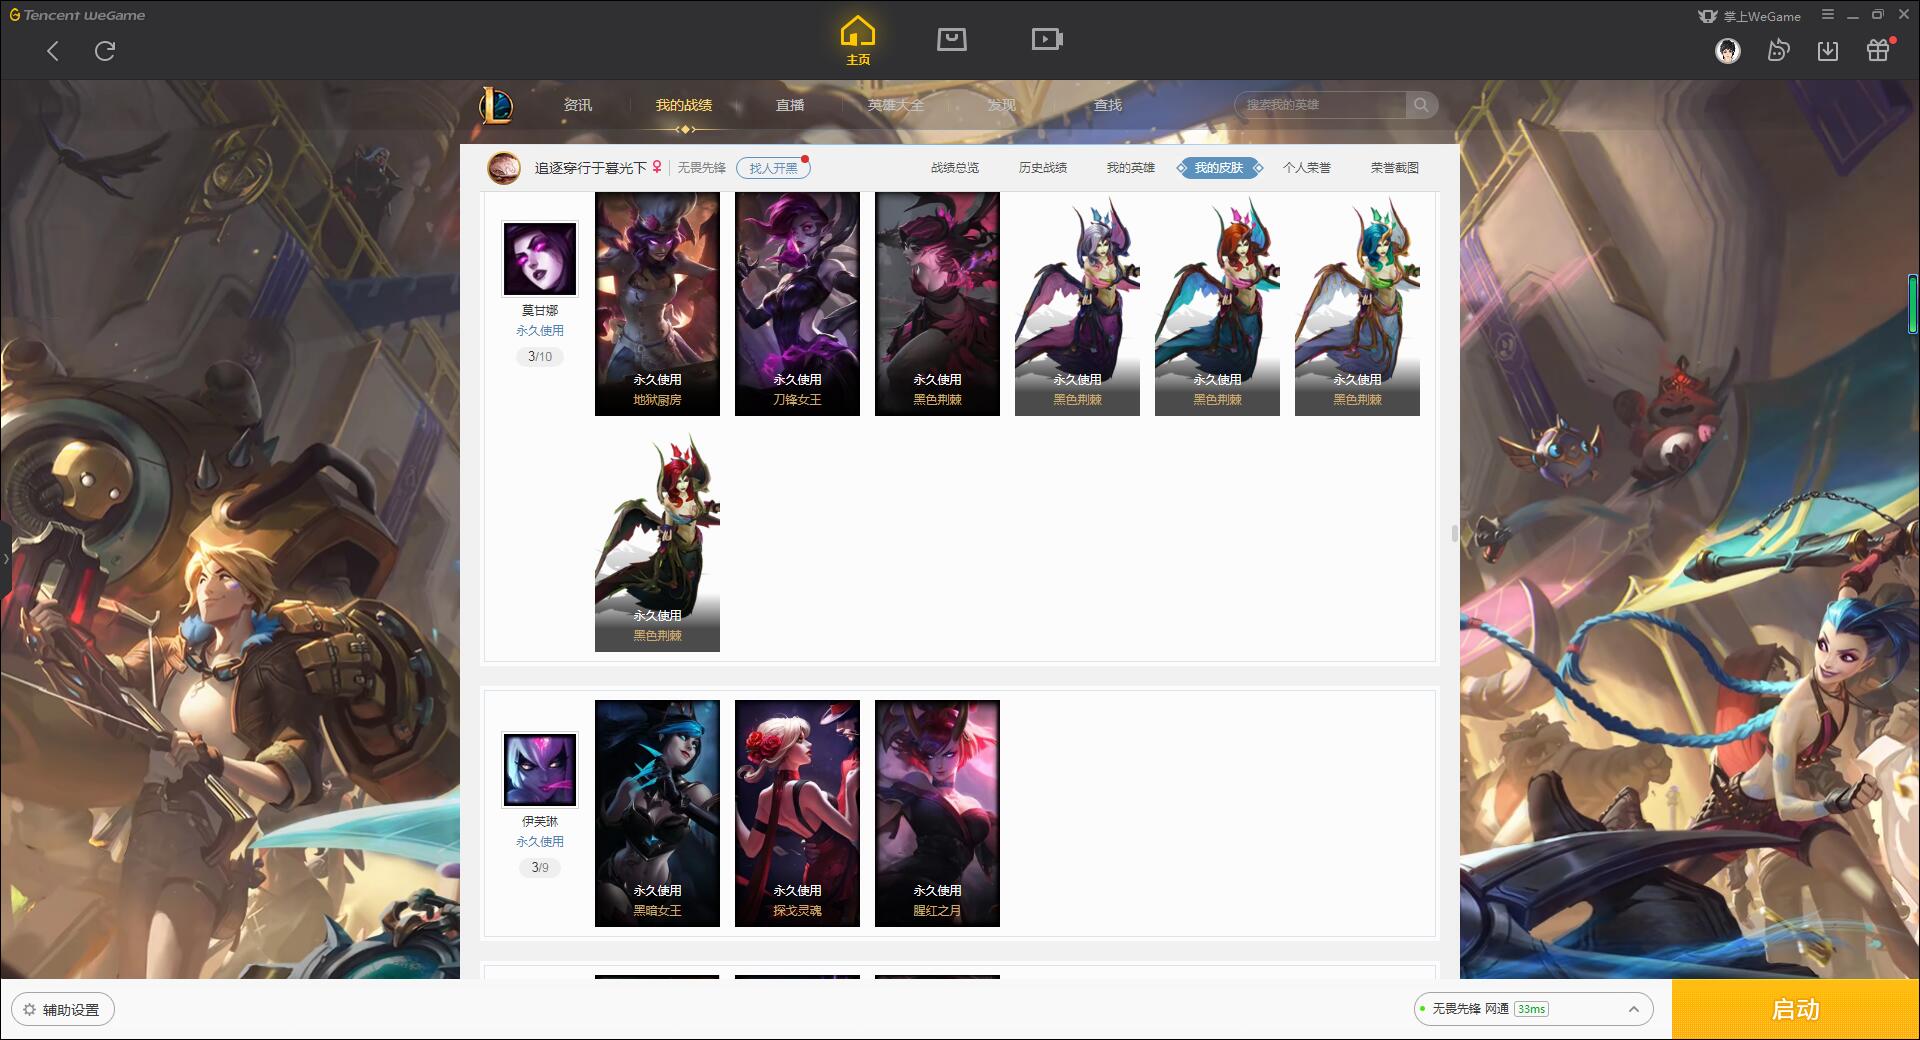This screenshot has height=1040, width=1920.
Task: Open the purple-haired 黑色荆棘 chroma card
Action: tap(1077, 304)
